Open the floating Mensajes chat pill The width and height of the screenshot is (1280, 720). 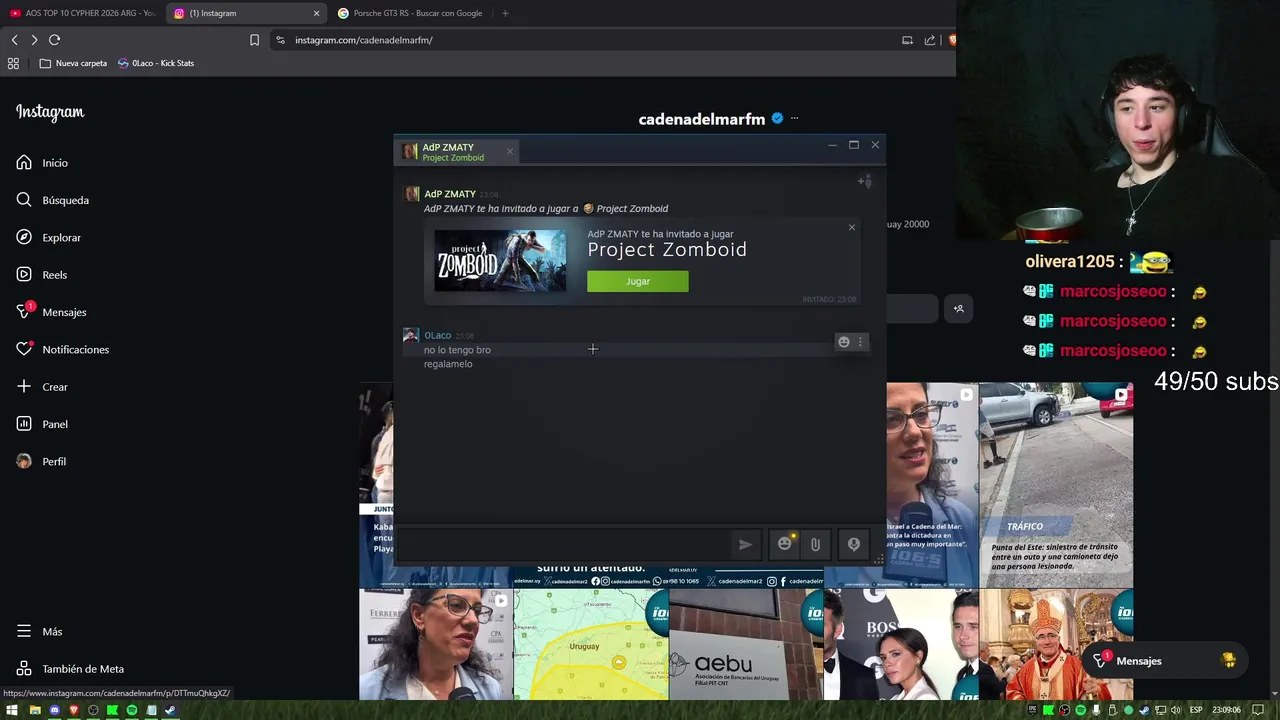pos(1165,661)
